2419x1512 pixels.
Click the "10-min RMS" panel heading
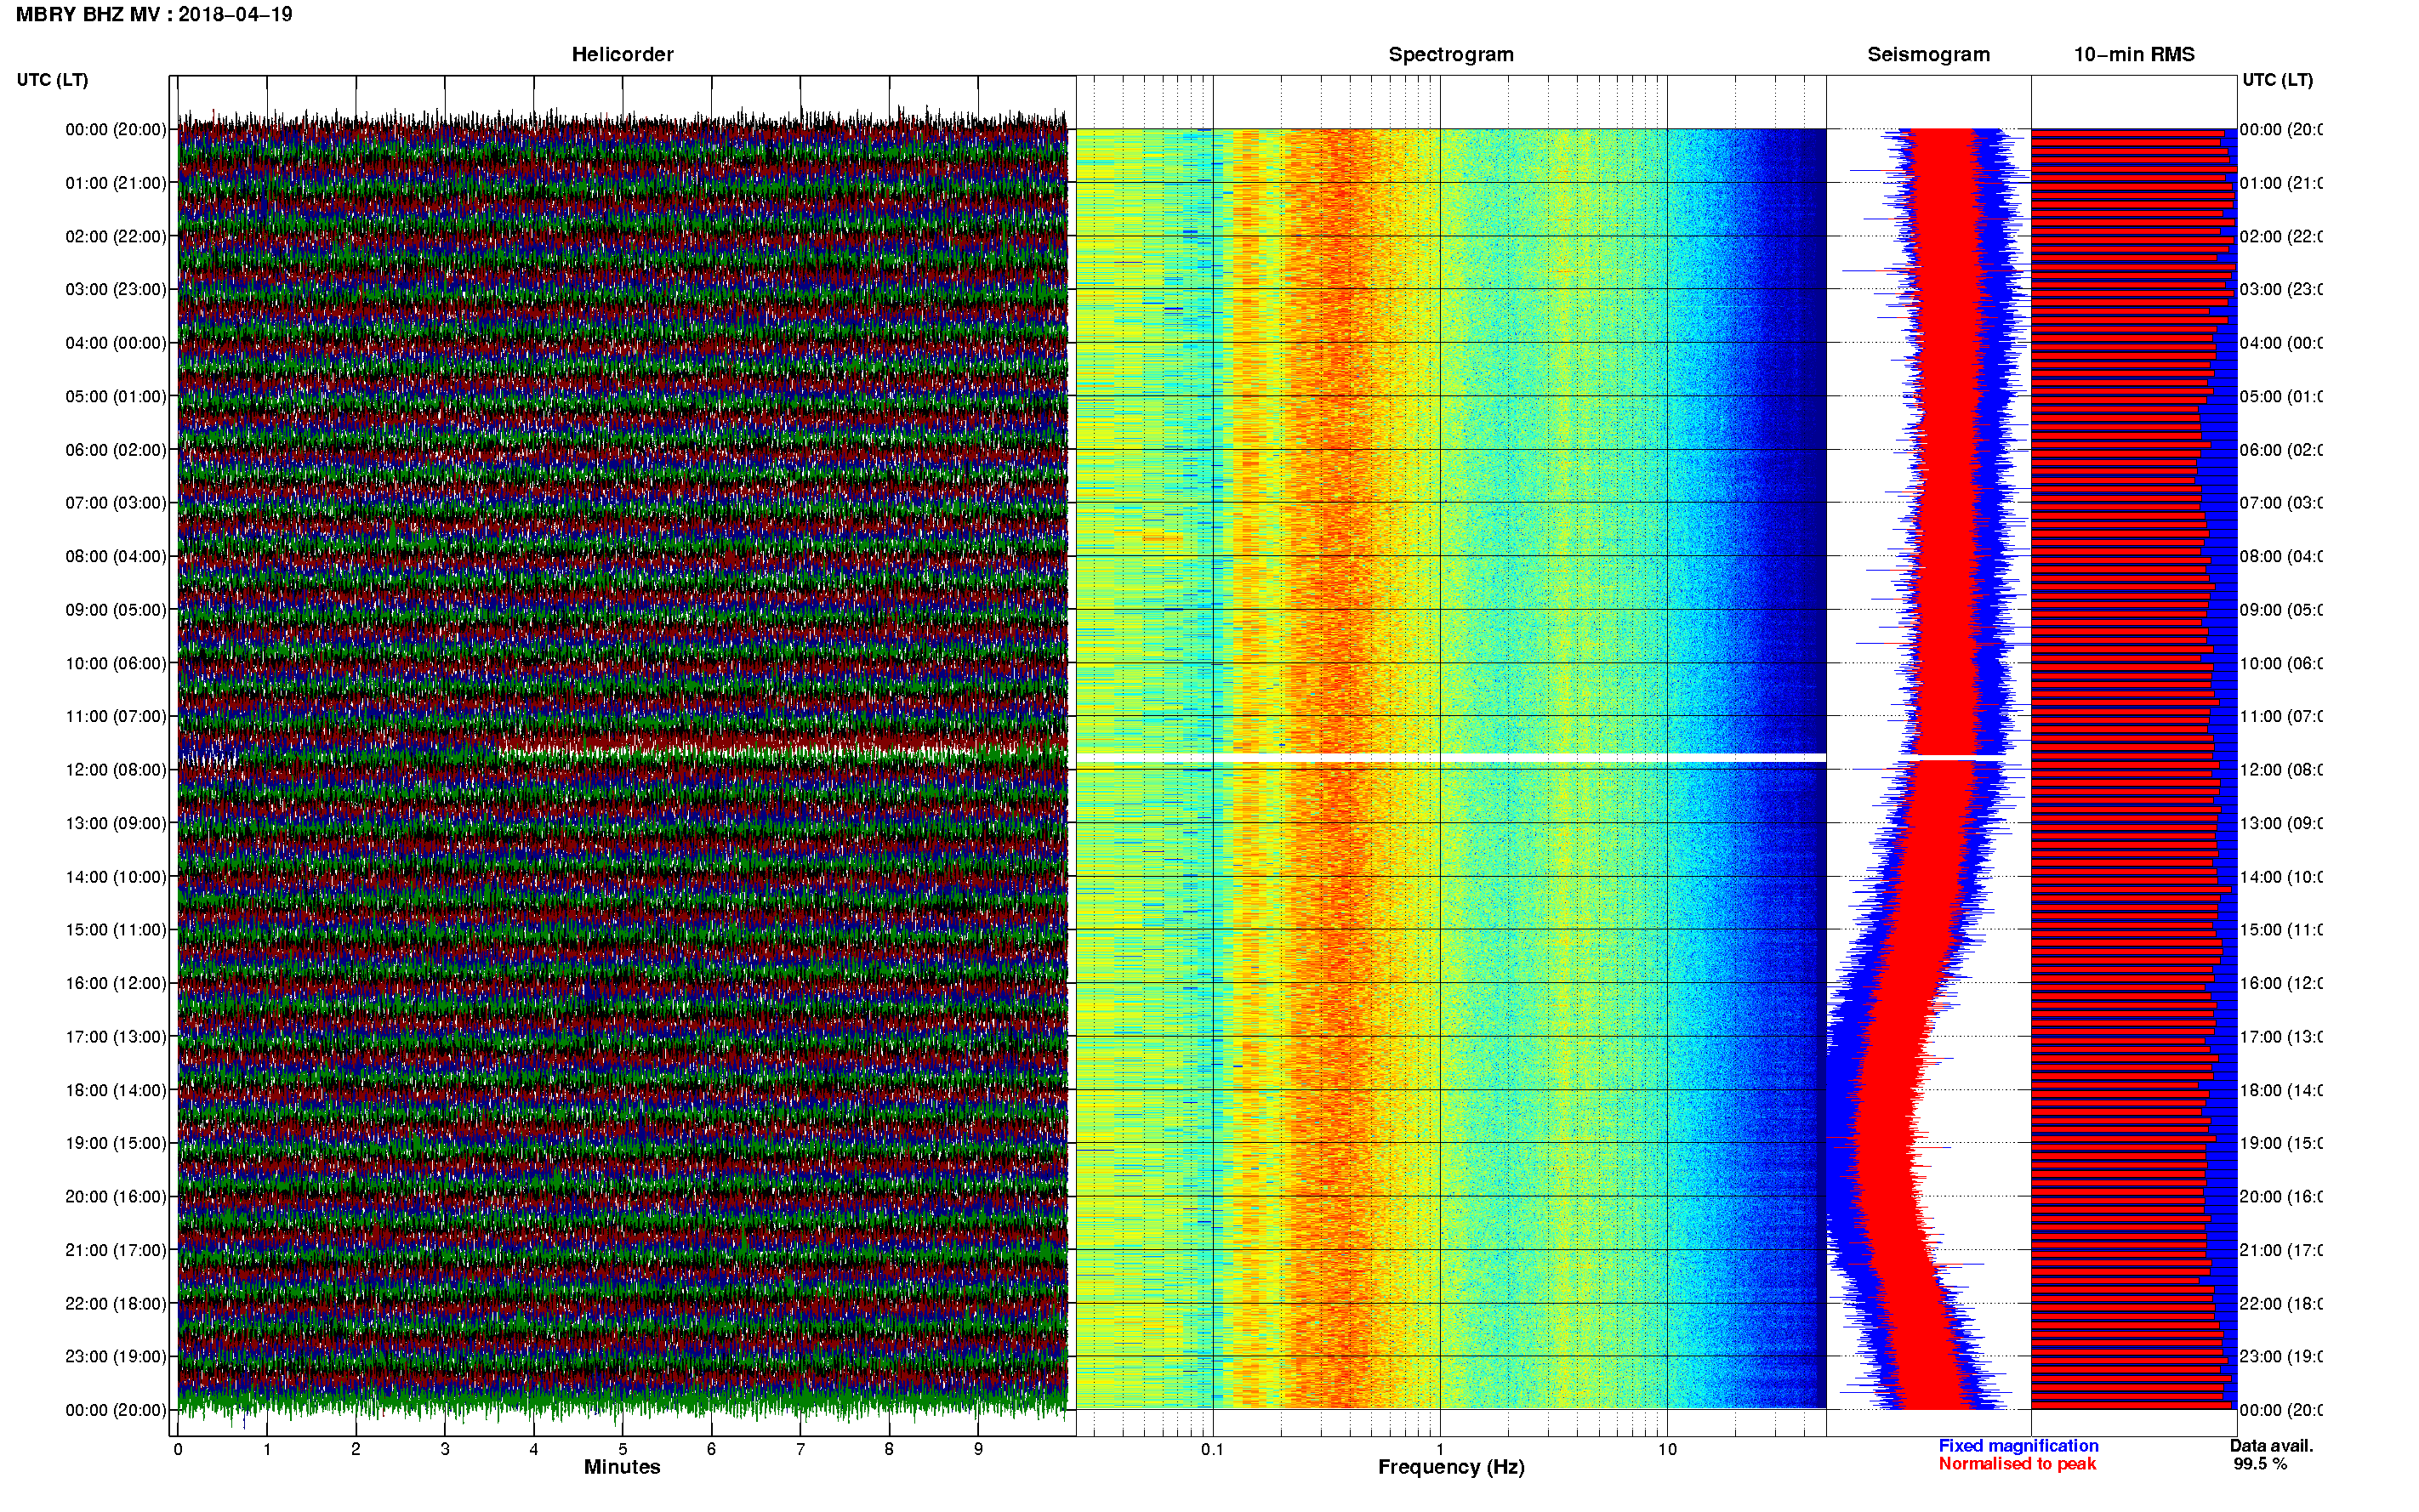click(x=2134, y=55)
